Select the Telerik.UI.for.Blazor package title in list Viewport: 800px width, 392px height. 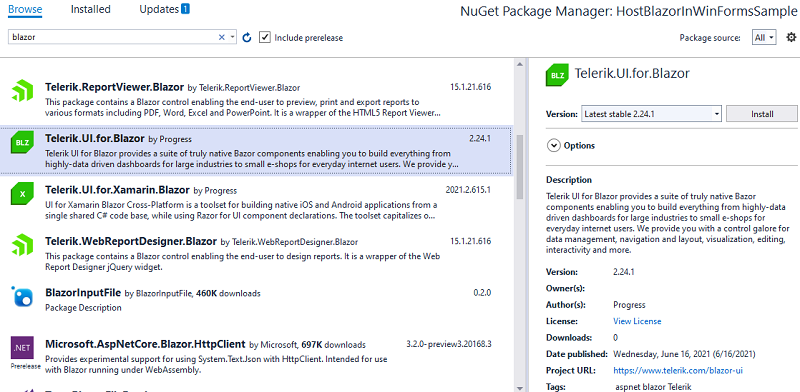point(94,138)
